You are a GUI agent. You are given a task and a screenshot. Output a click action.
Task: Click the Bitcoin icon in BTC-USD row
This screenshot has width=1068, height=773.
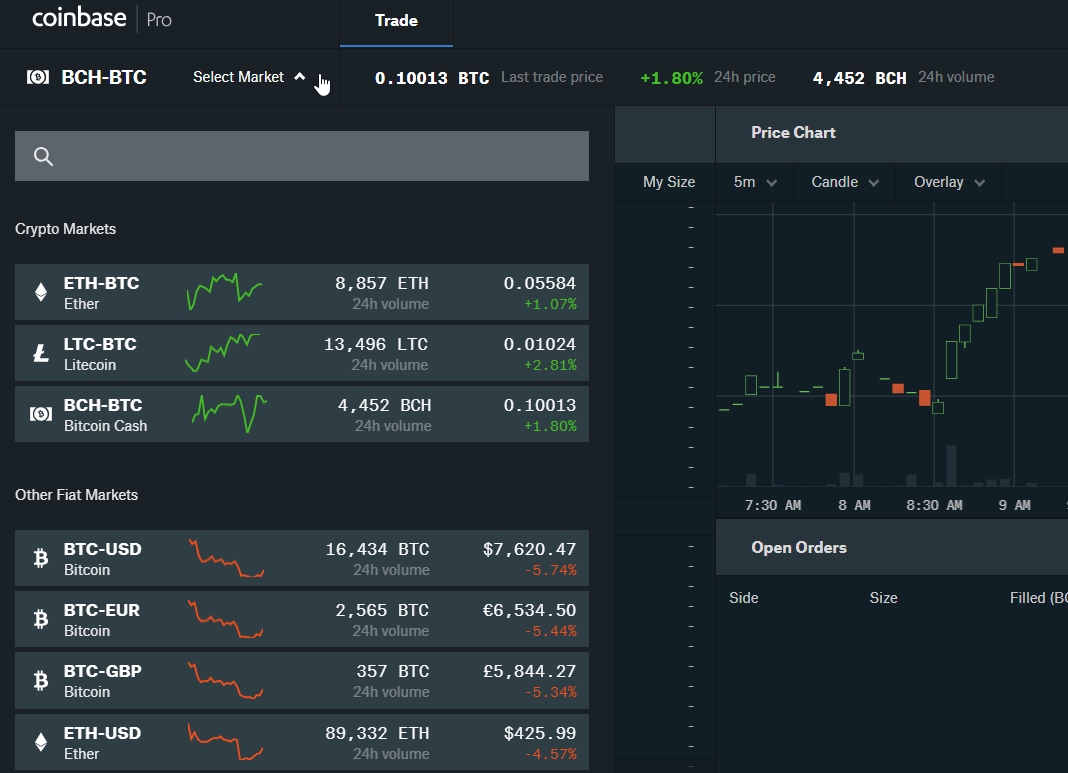coord(41,558)
